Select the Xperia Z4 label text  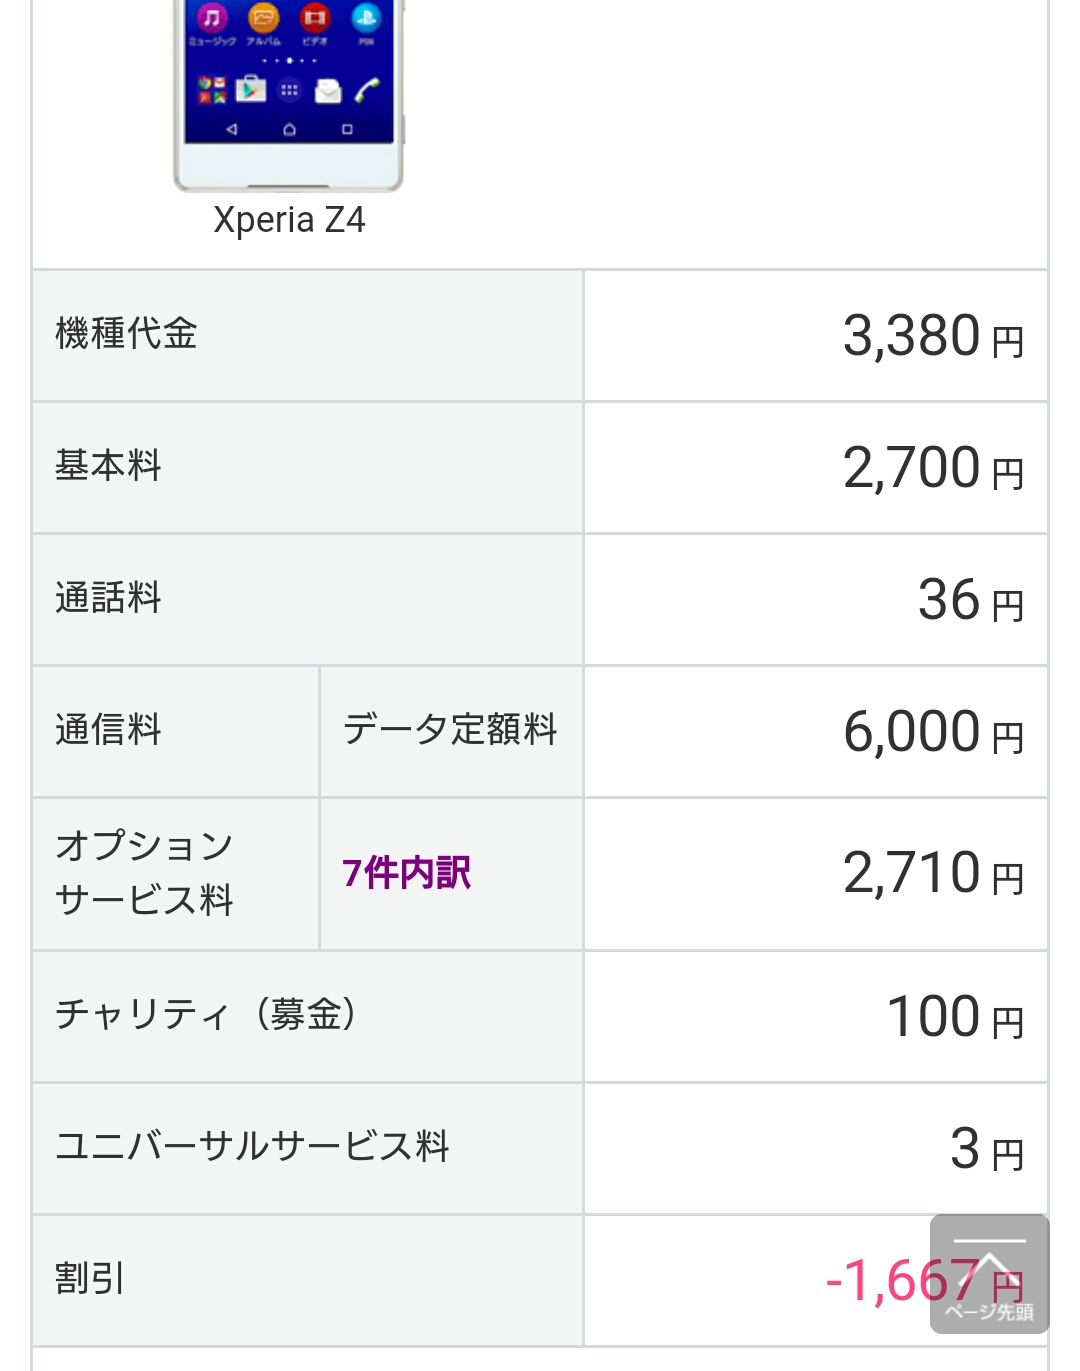tap(289, 220)
